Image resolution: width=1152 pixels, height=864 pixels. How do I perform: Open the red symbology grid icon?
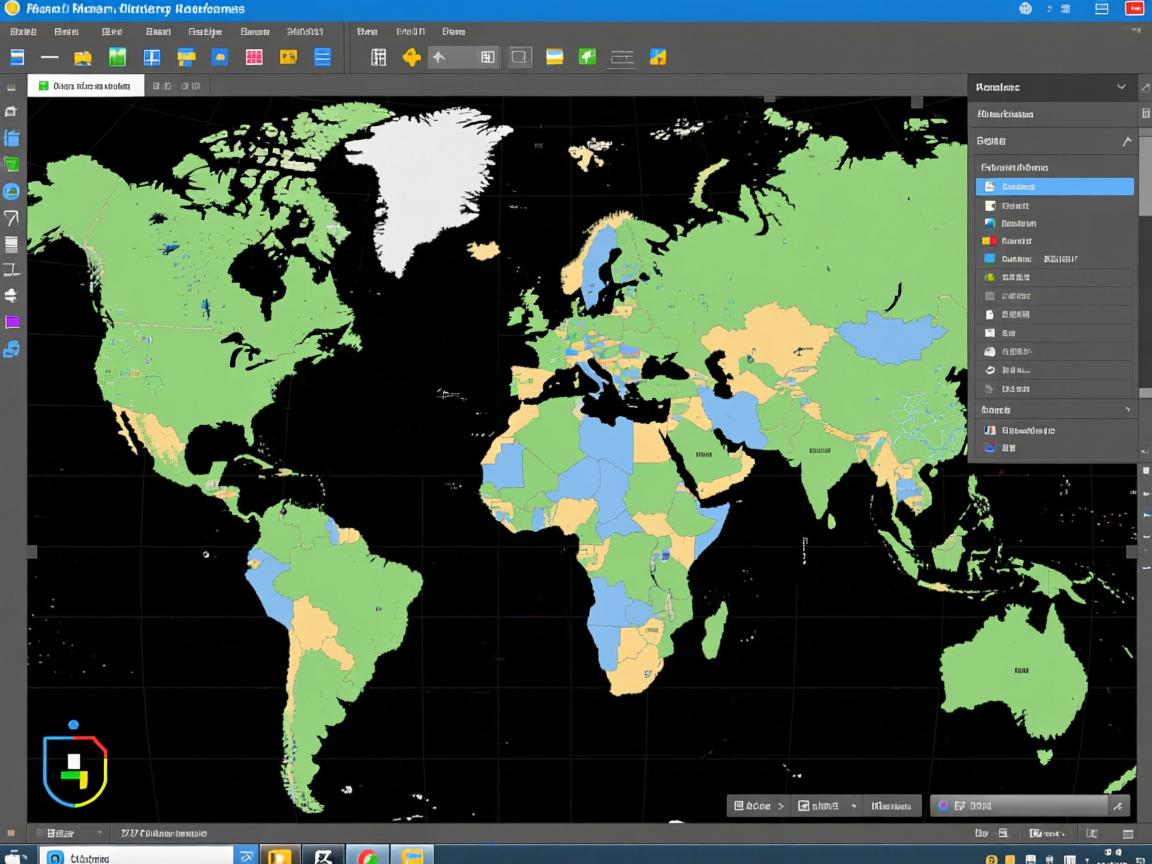coord(255,57)
